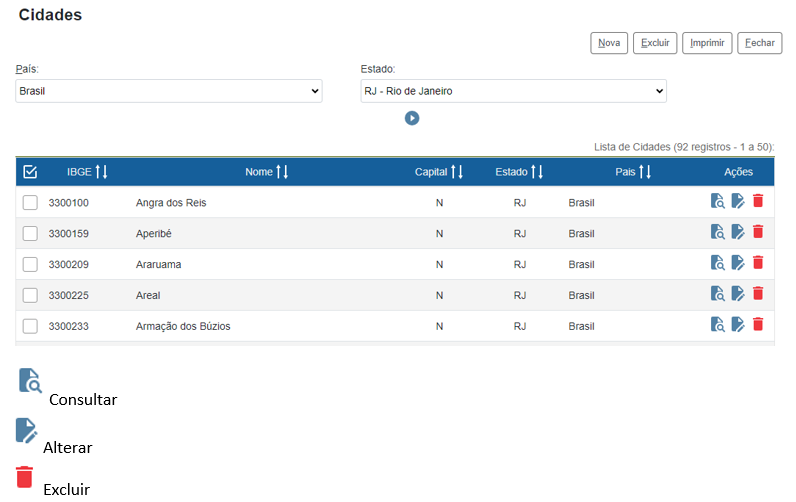Viewport: 796px width, 502px height.
Task: Click the Imprimir button
Action: click(x=707, y=43)
